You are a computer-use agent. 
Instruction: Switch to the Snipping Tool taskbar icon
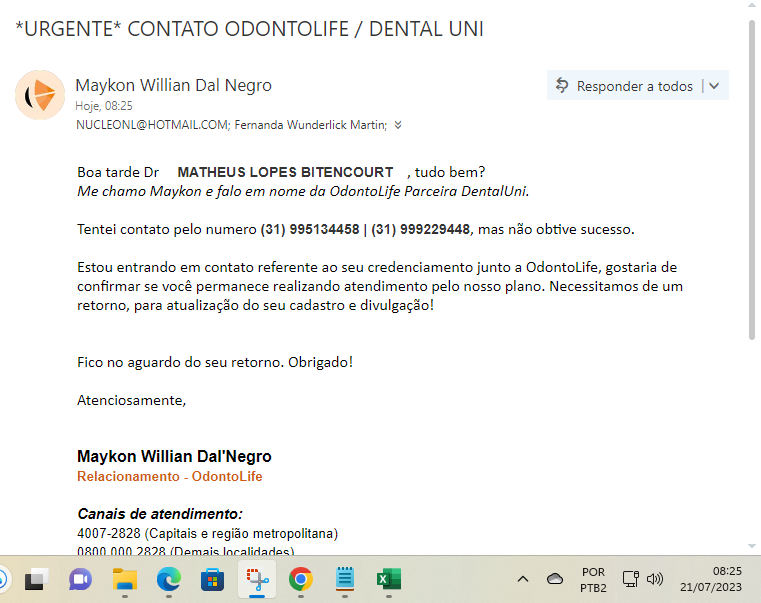click(x=257, y=579)
